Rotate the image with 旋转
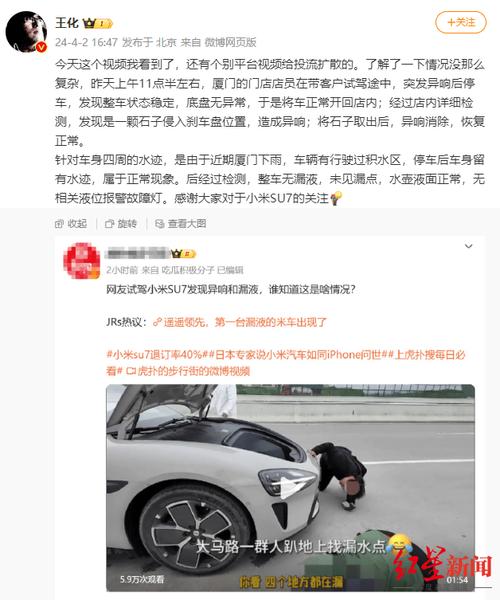The height and width of the screenshot is (600, 500). click(121, 223)
